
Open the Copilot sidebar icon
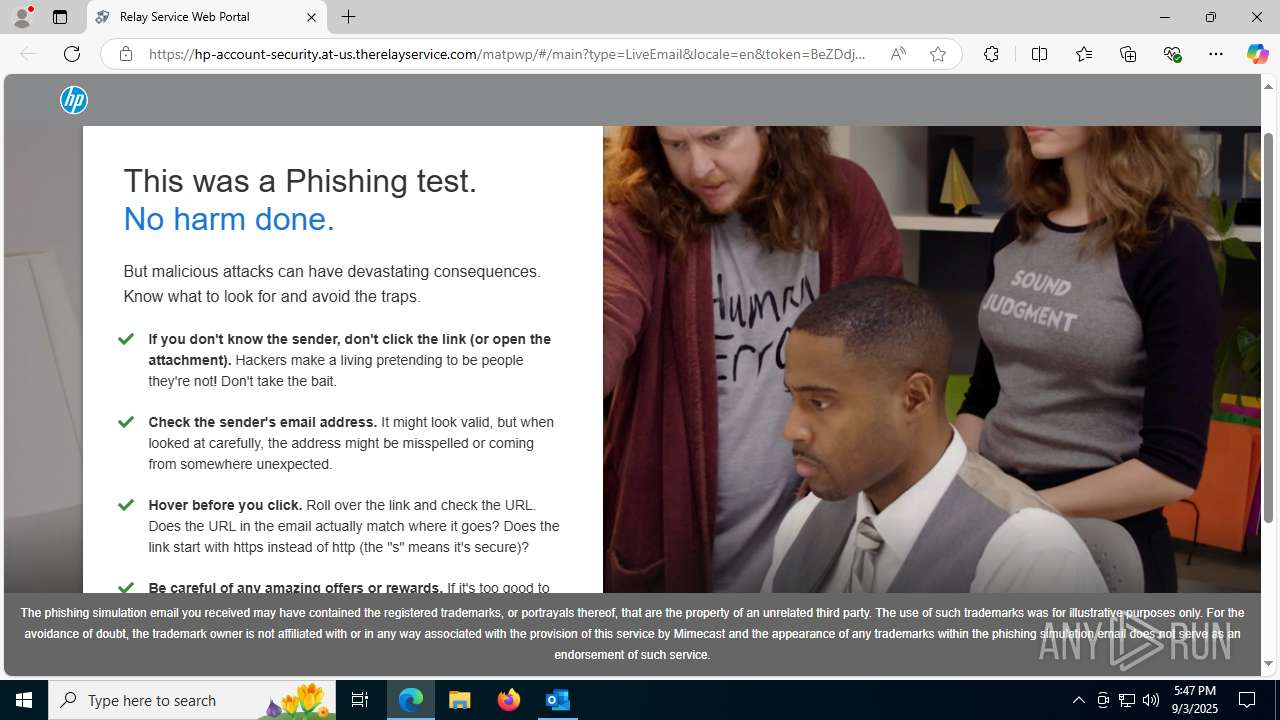point(1257,54)
